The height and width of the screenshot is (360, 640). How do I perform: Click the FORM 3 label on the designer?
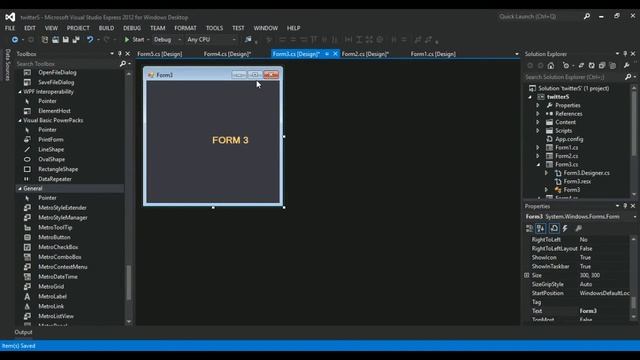230,140
